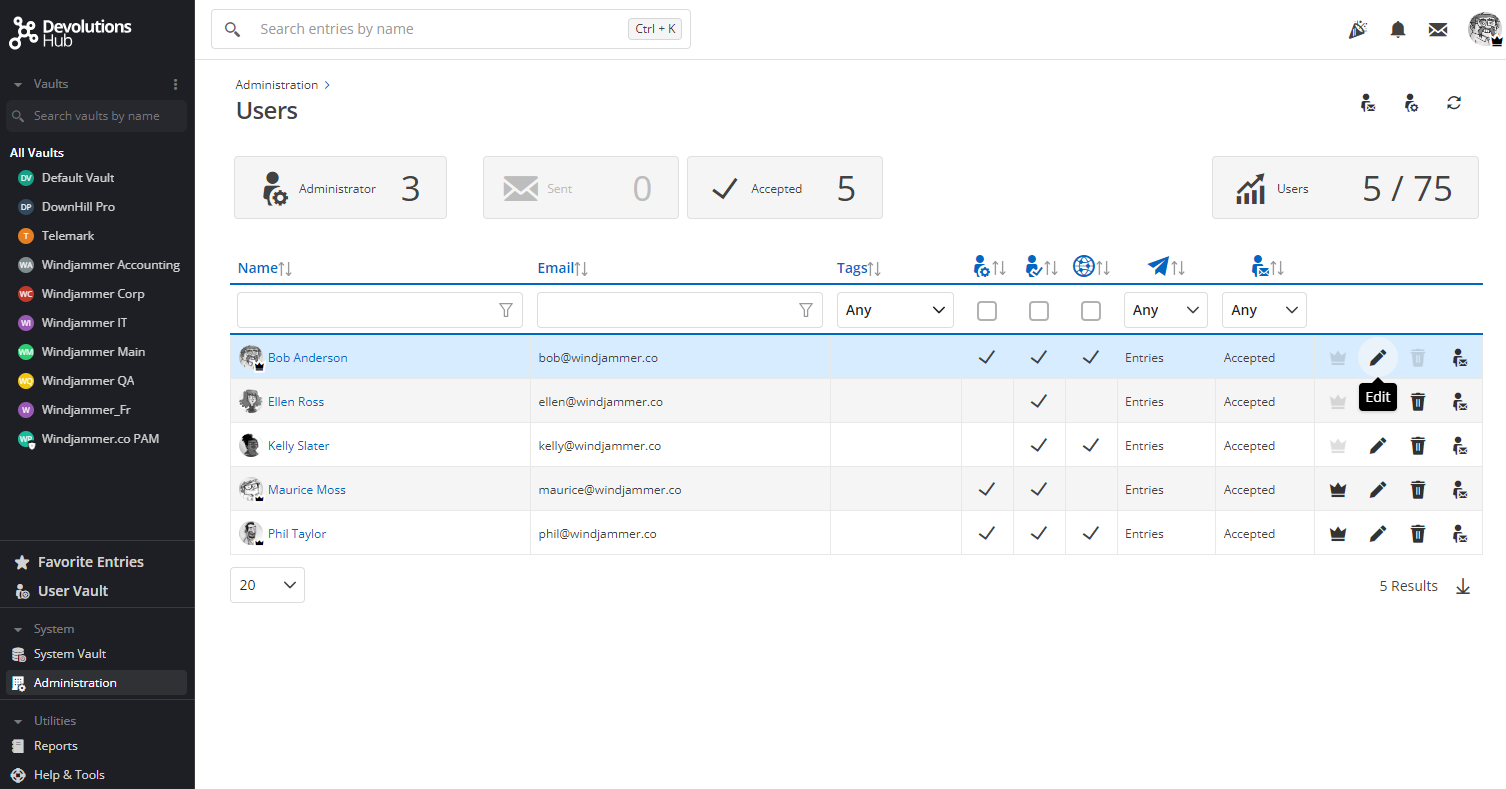The image size is (1506, 789).
Task: Delete Kelly Slater's user account
Action: click(x=1418, y=446)
